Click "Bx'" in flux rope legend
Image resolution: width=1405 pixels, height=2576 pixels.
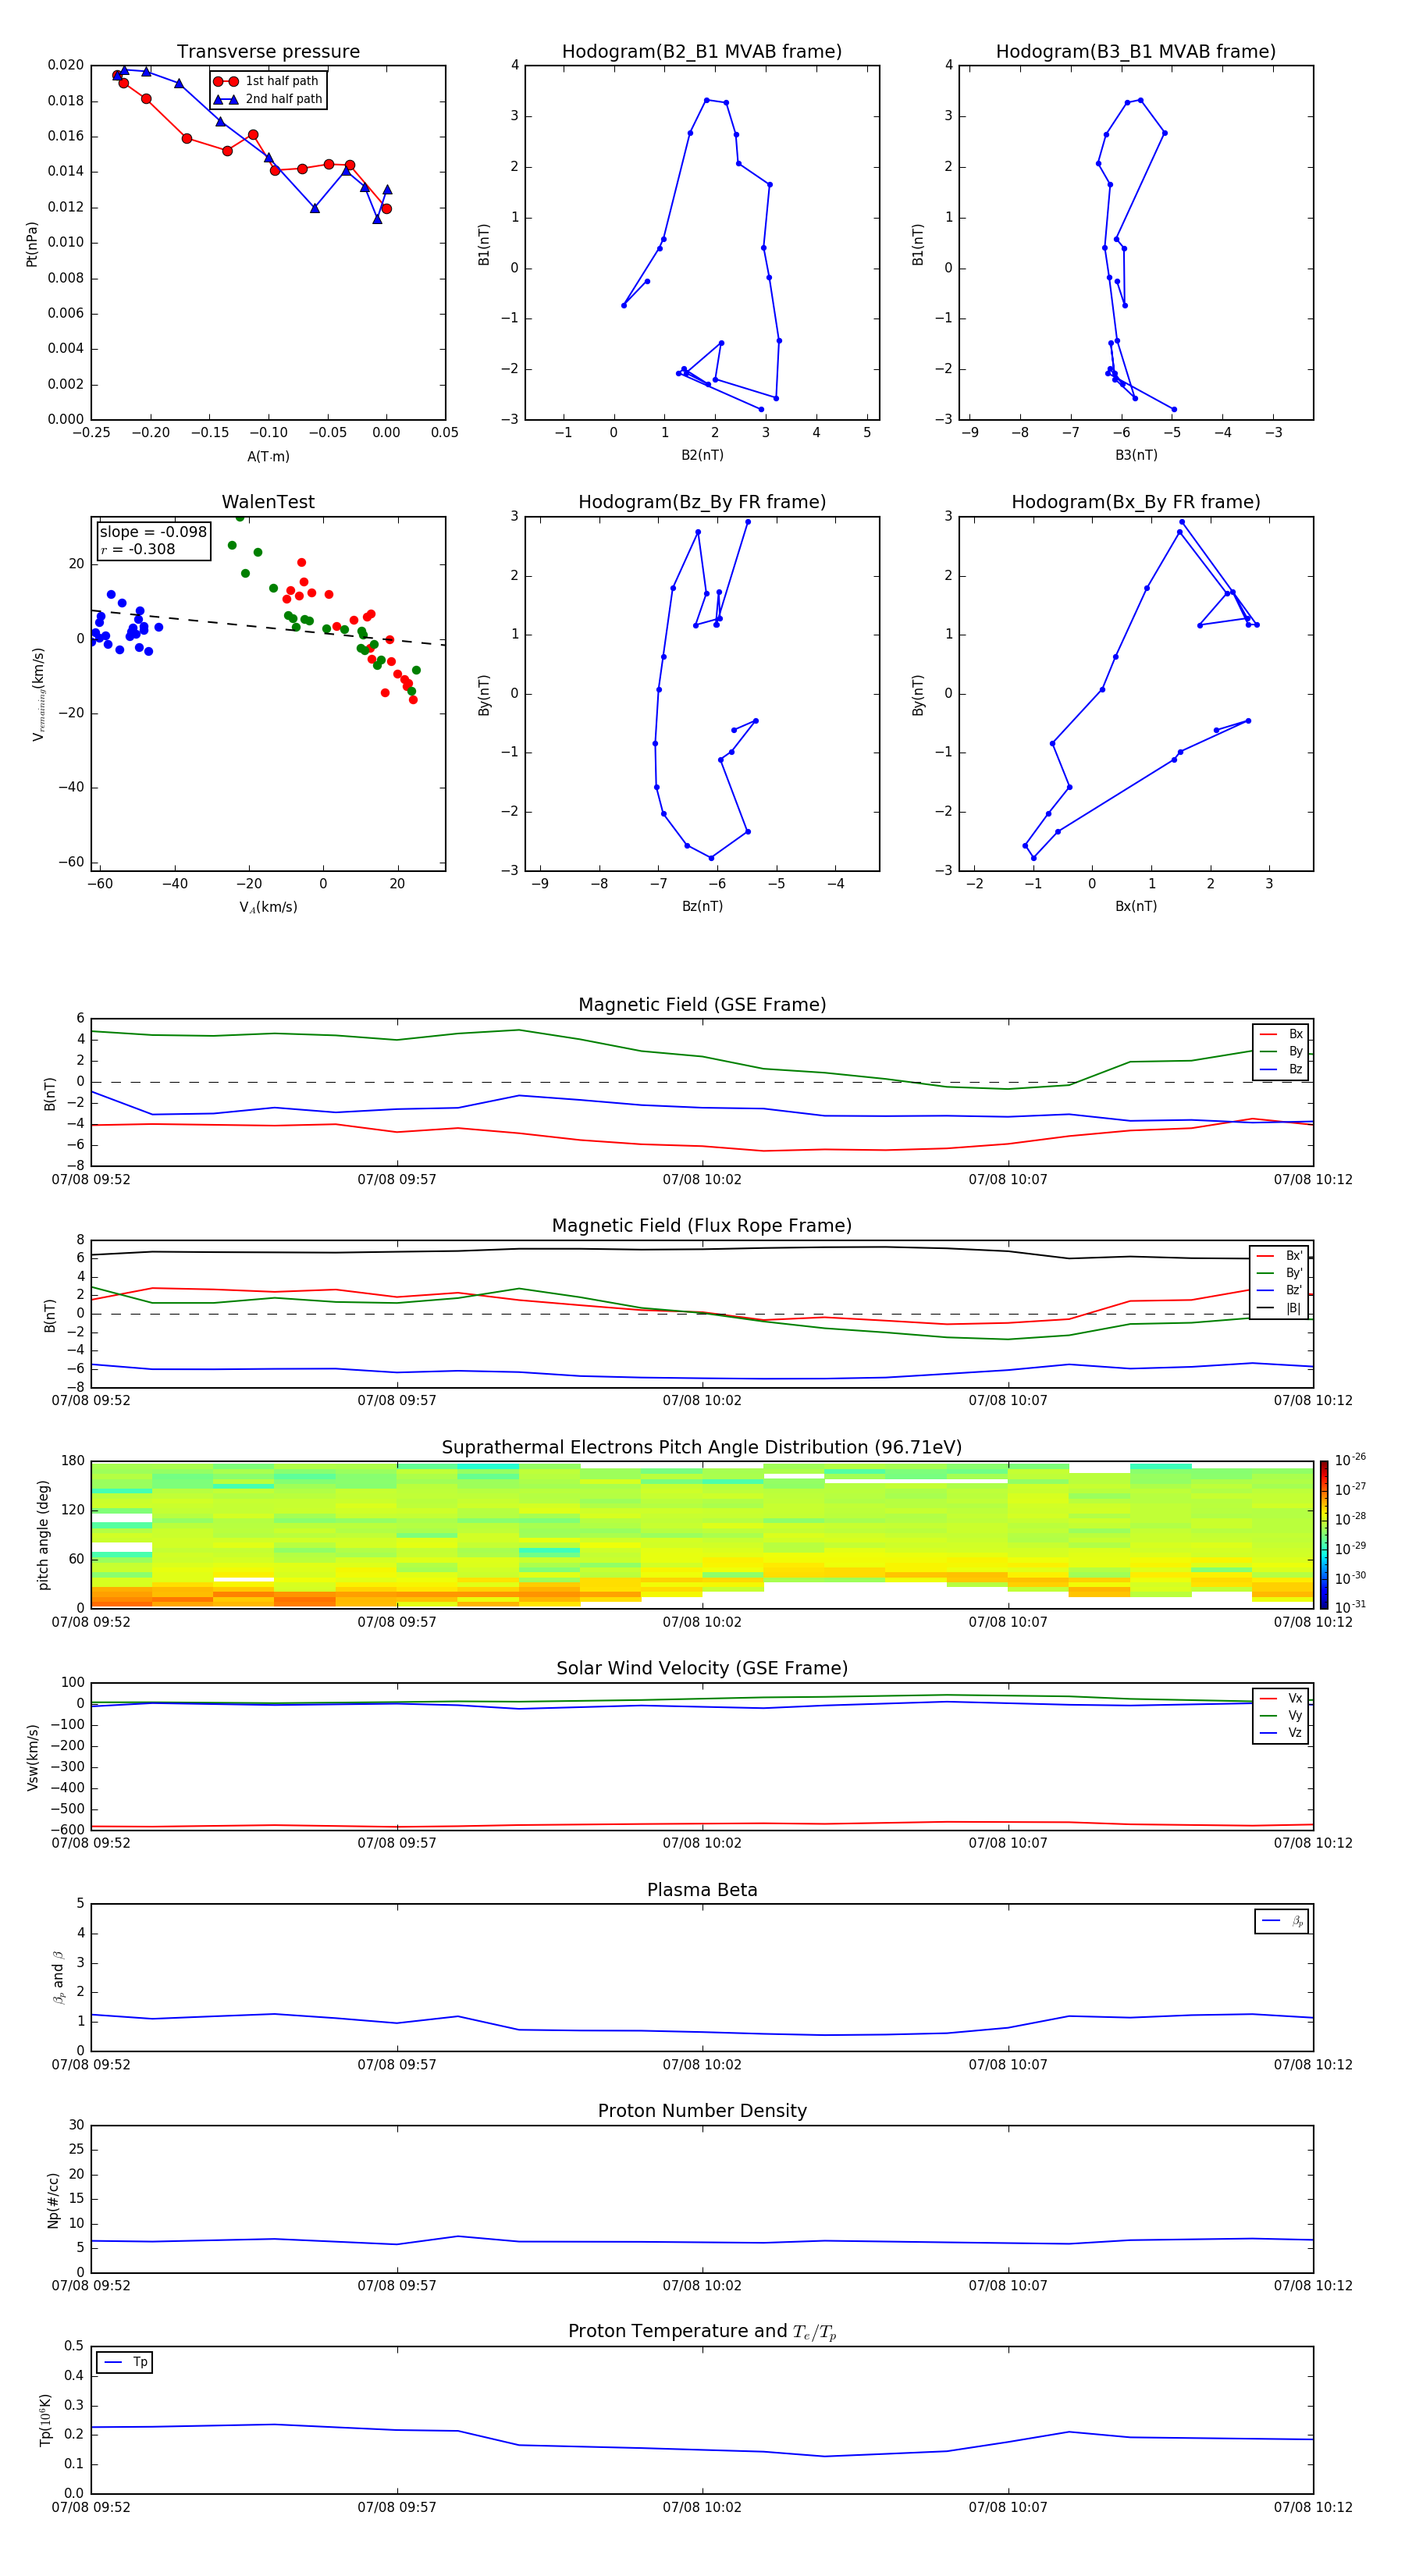[x=1294, y=1256]
